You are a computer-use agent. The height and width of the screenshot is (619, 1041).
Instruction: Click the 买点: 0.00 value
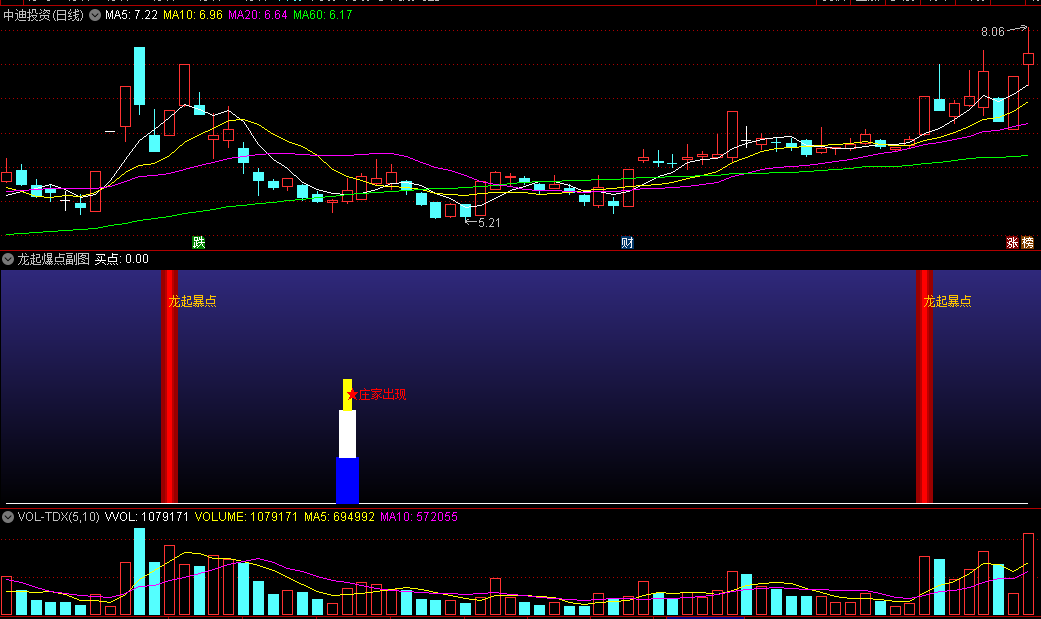point(121,259)
